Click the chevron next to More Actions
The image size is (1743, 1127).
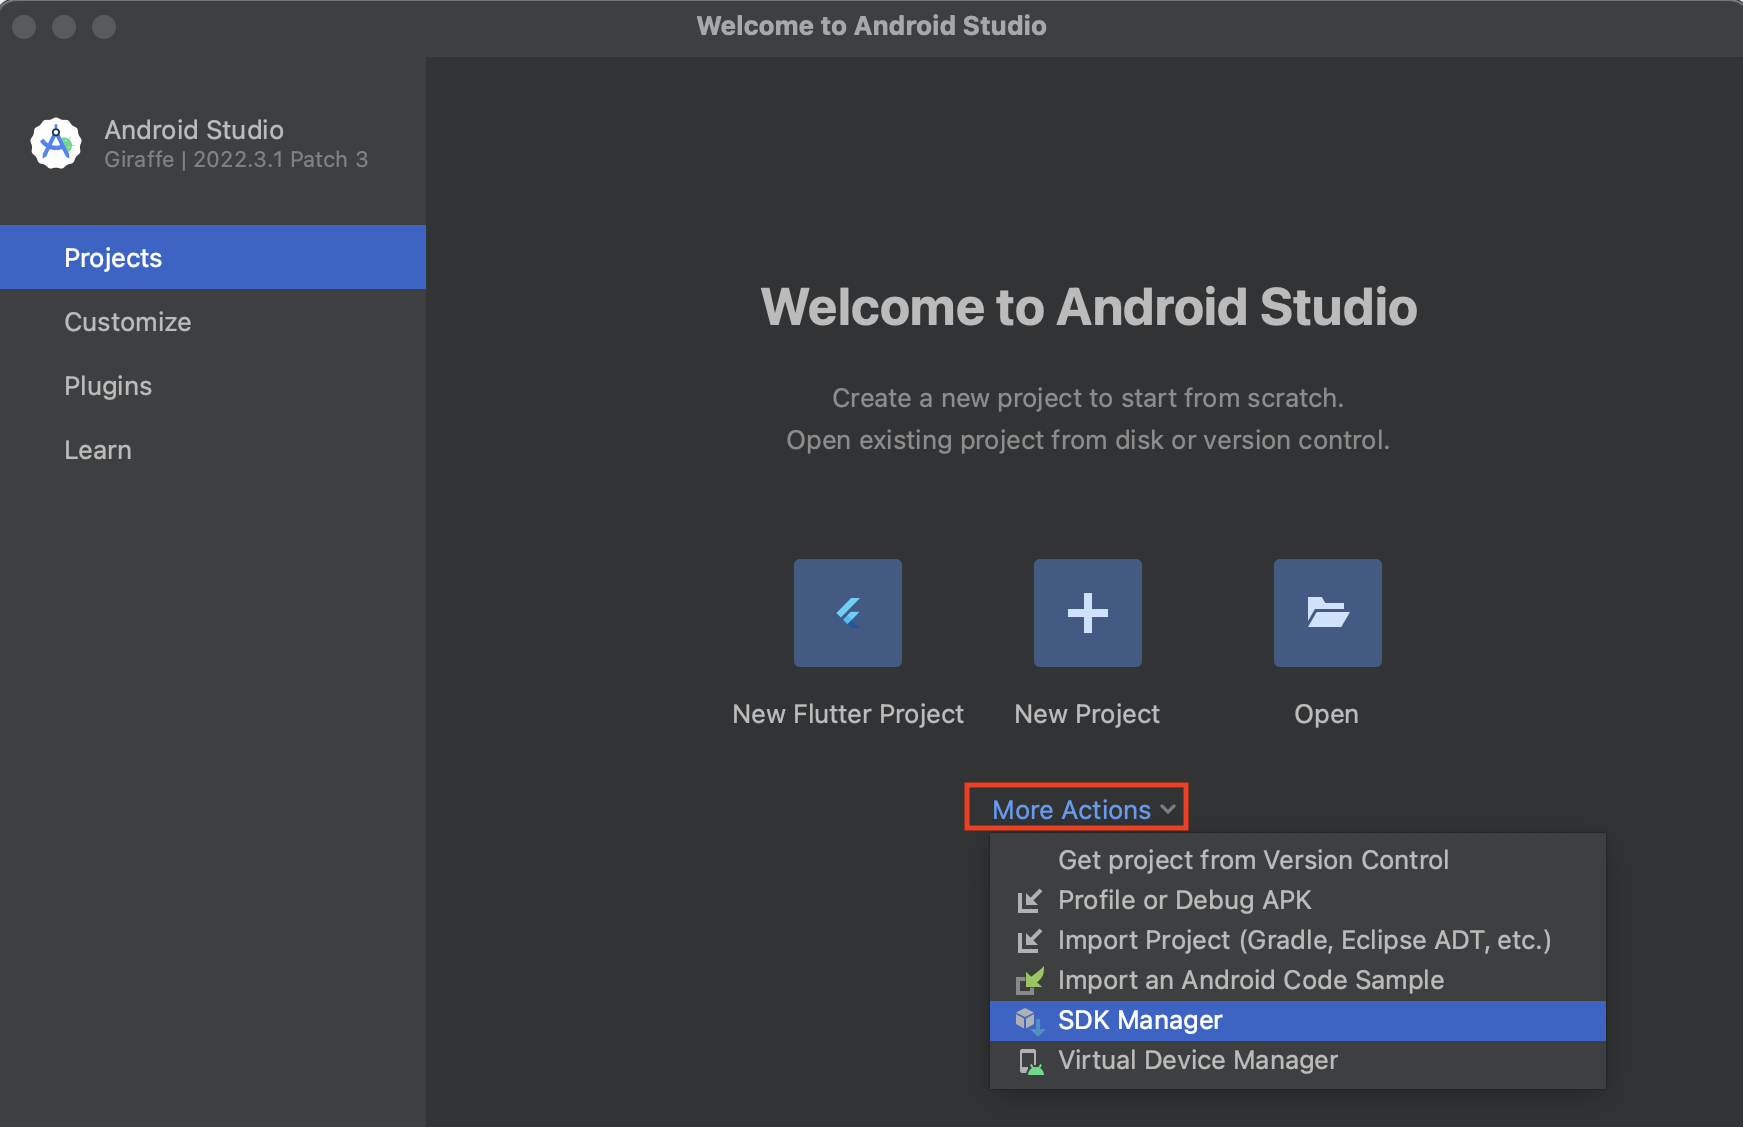tap(1168, 809)
